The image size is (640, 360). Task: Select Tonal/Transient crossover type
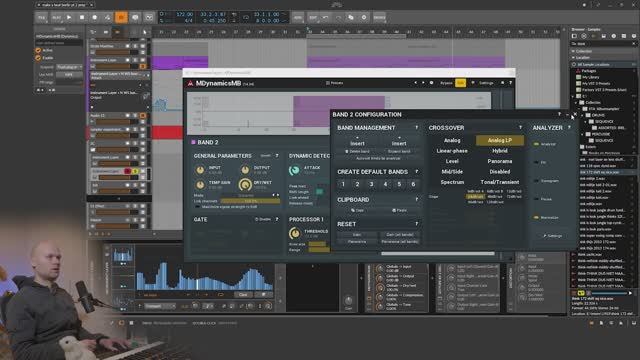[500, 182]
